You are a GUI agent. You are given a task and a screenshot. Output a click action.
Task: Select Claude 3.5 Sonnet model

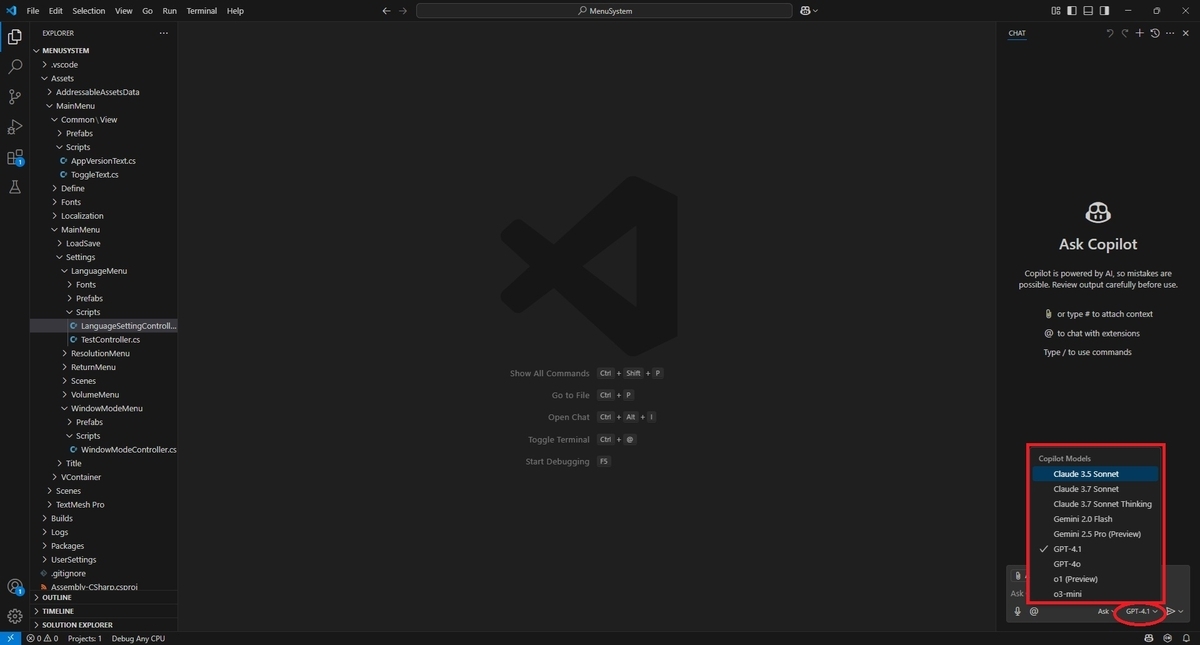pos(1095,474)
